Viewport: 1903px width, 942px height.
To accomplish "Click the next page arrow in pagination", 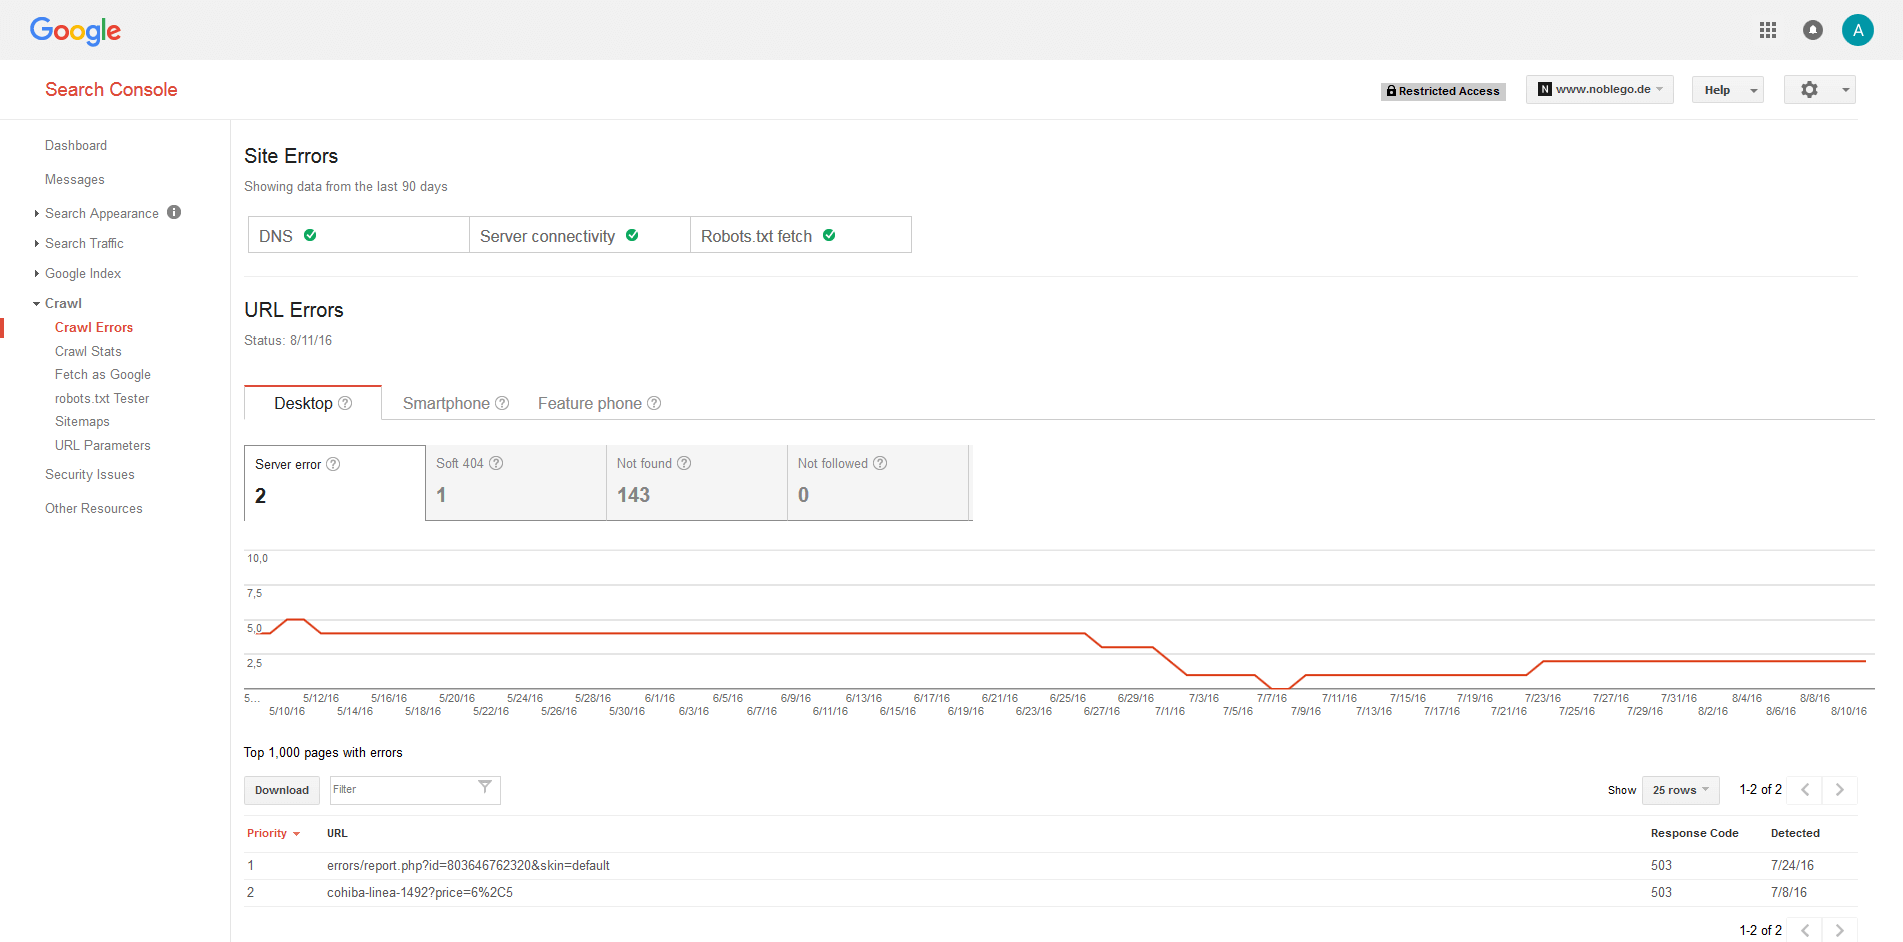I will (1839, 789).
